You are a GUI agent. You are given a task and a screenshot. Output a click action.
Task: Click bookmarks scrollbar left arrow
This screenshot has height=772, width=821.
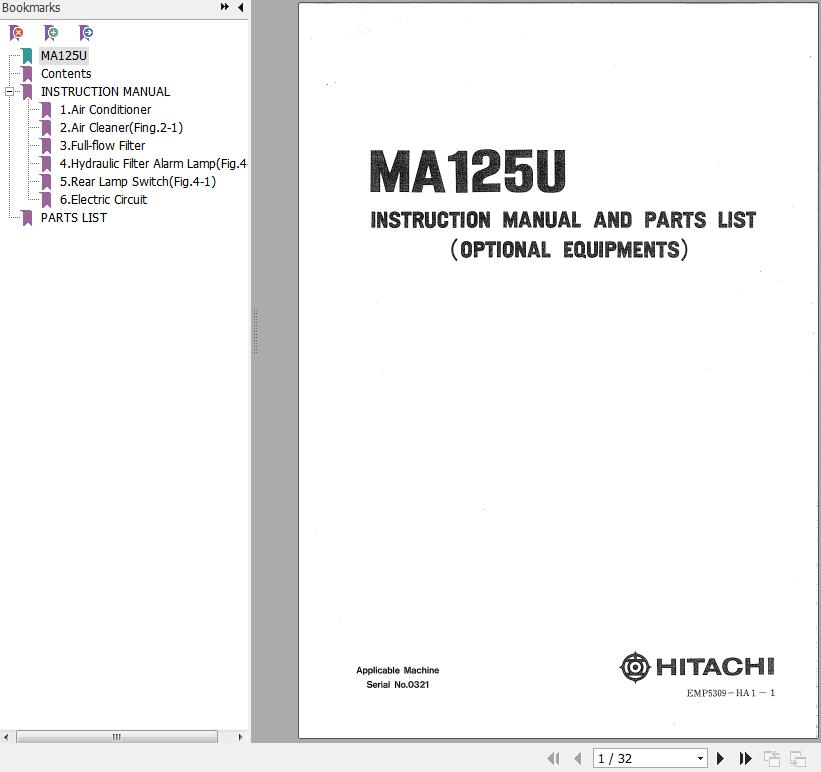[x=6, y=737]
